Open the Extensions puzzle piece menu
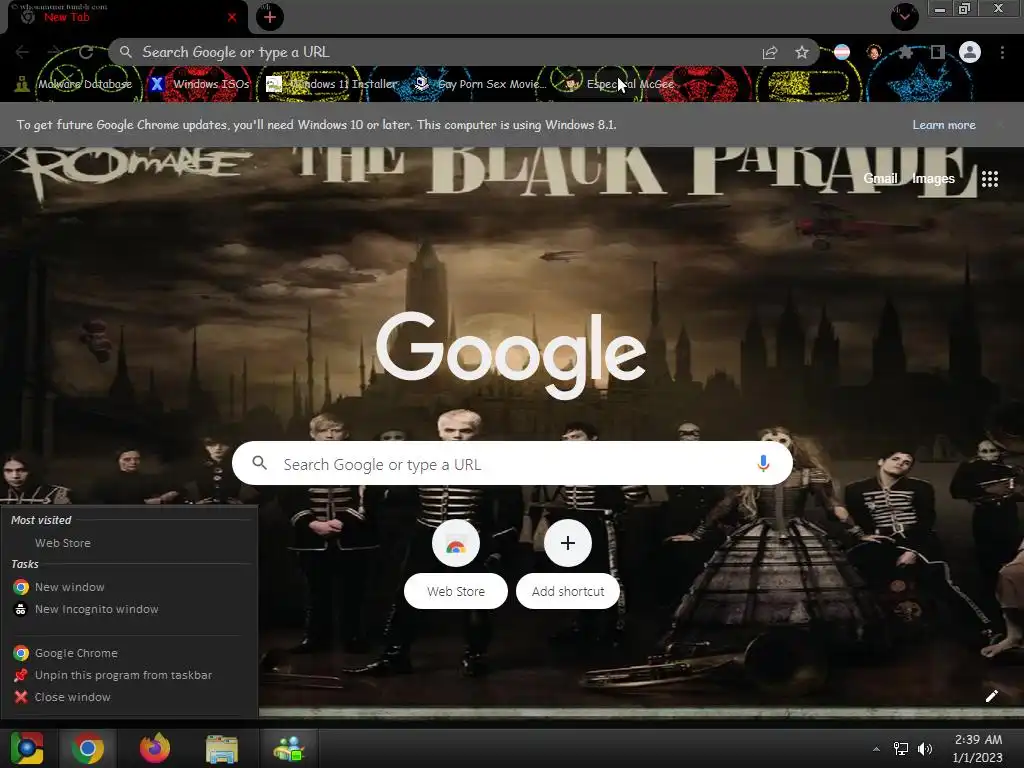This screenshot has height=768, width=1024. click(905, 52)
